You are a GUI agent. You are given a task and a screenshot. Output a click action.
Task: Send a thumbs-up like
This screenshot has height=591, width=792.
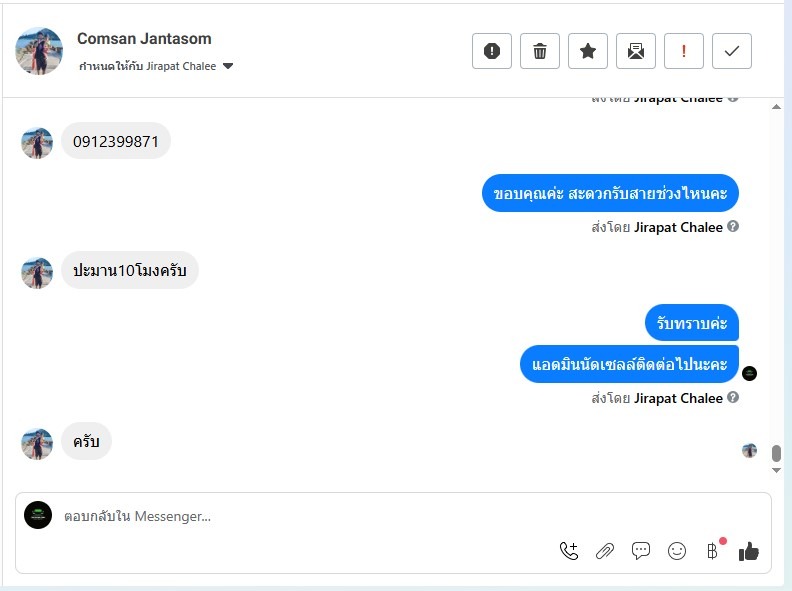click(x=749, y=551)
